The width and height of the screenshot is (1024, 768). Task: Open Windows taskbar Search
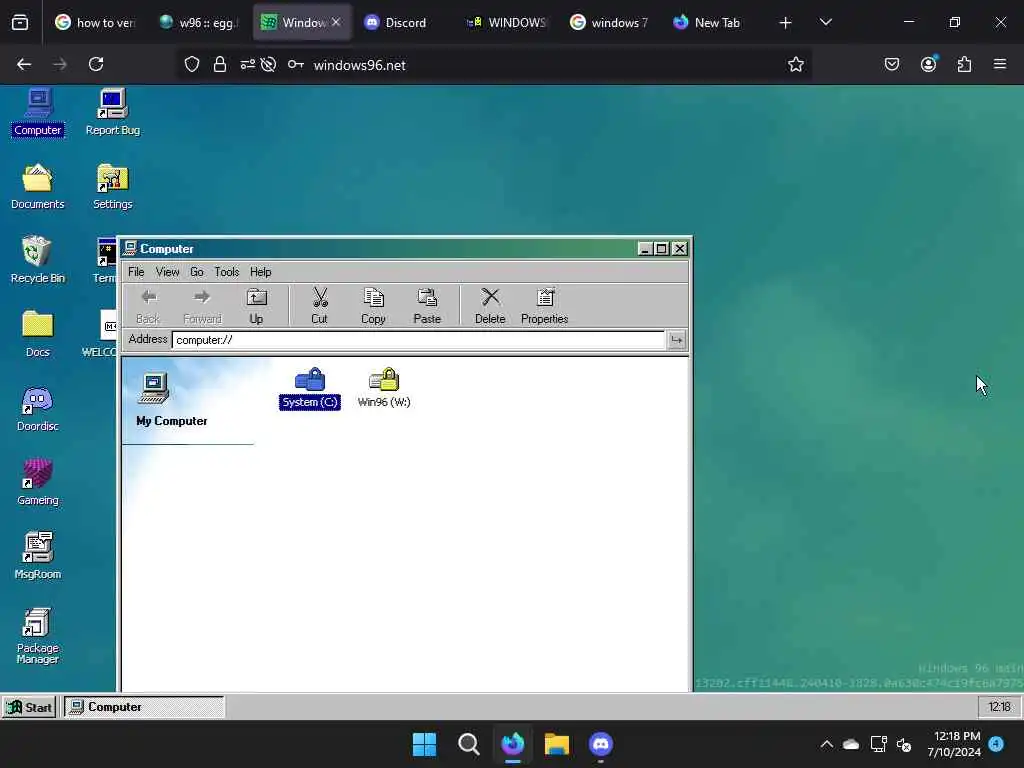pyautogui.click(x=468, y=744)
